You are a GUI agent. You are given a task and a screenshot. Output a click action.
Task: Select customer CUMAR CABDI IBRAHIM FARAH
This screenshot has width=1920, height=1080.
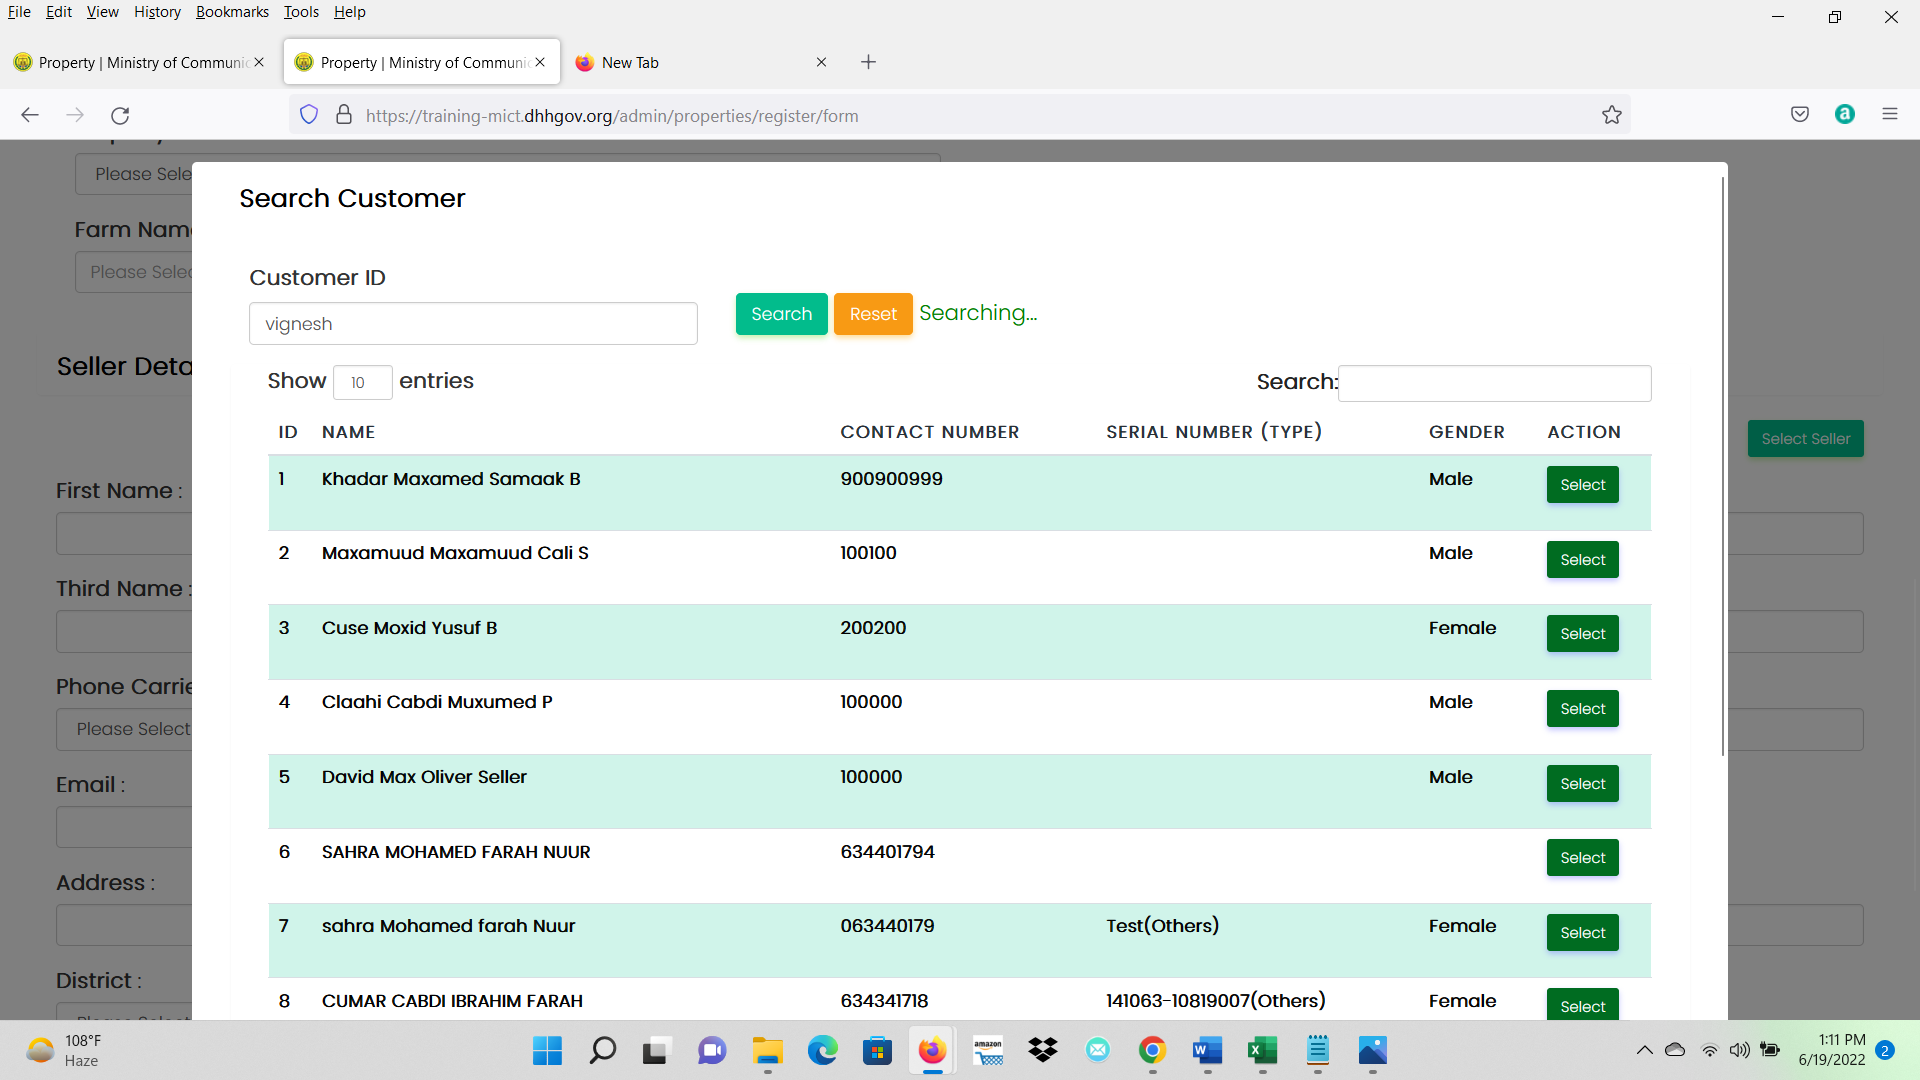click(x=1582, y=1005)
